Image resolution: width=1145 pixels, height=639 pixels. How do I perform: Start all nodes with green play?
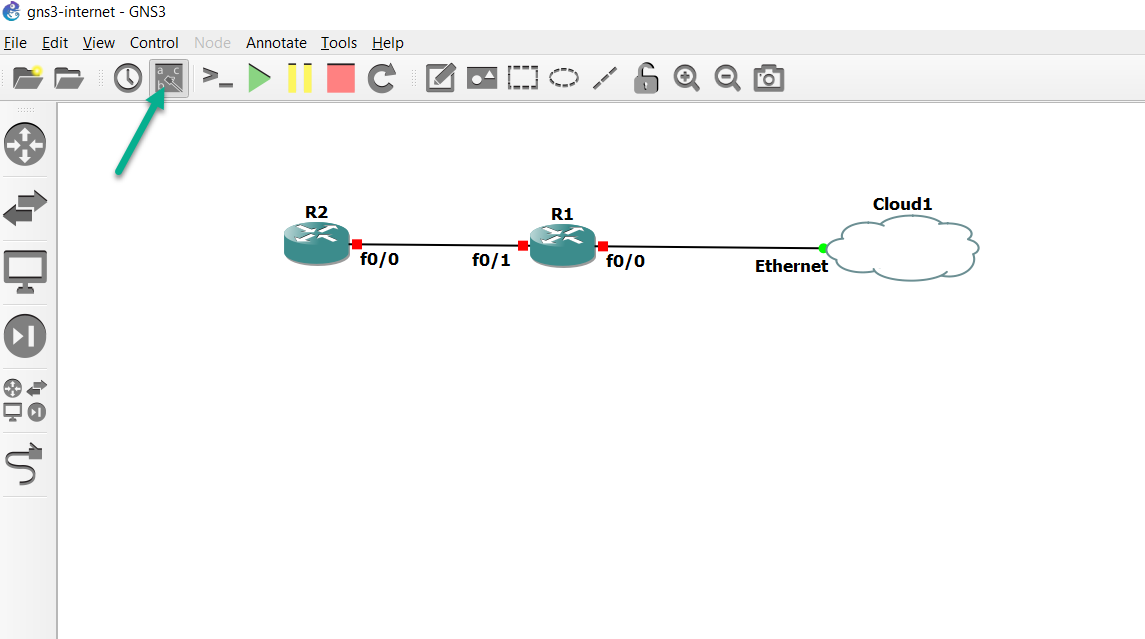[259, 77]
